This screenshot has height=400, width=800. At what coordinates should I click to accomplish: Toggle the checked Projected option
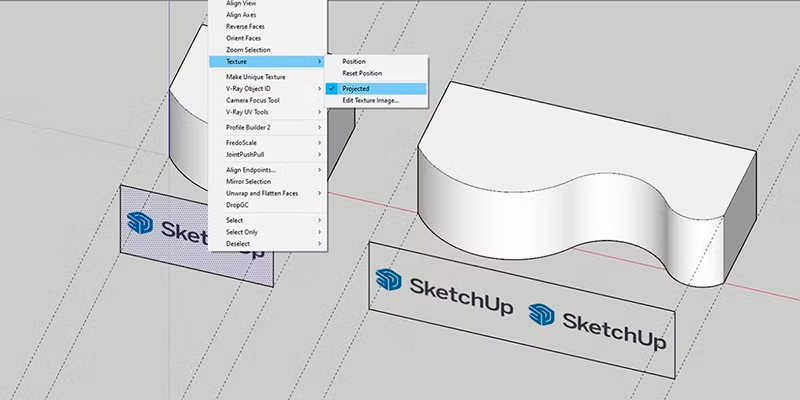(x=376, y=89)
